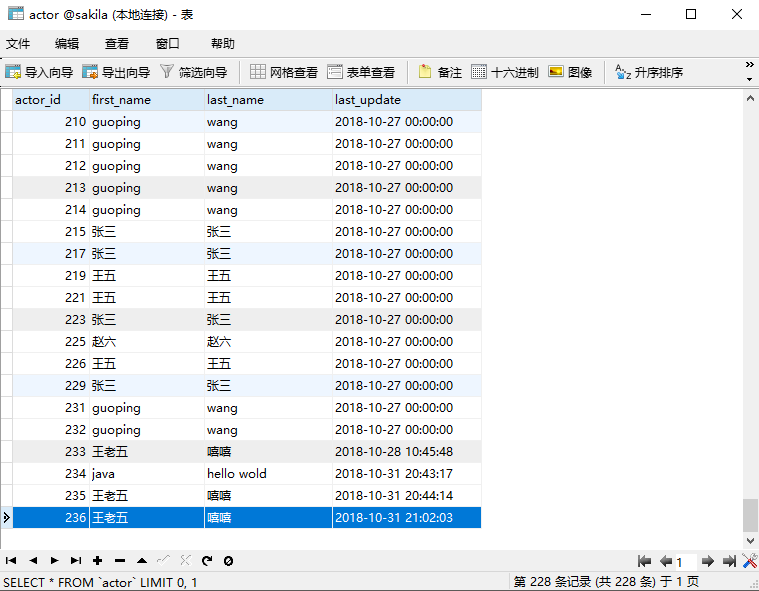Image resolution: width=759 pixels, height=591 pixels.
Task: Click the edit record triangle icon
Action: click(x=142, y=561)
